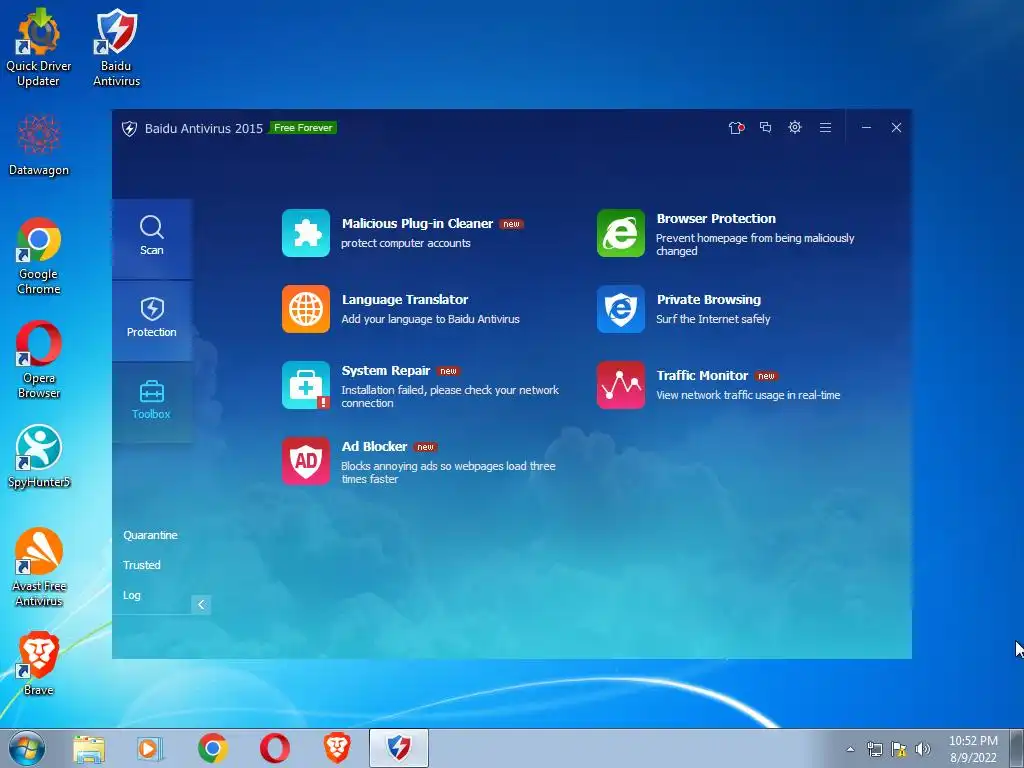Open the Browser Protection green icon
This screenshot has width=1024, height=768.
(620, 233)
